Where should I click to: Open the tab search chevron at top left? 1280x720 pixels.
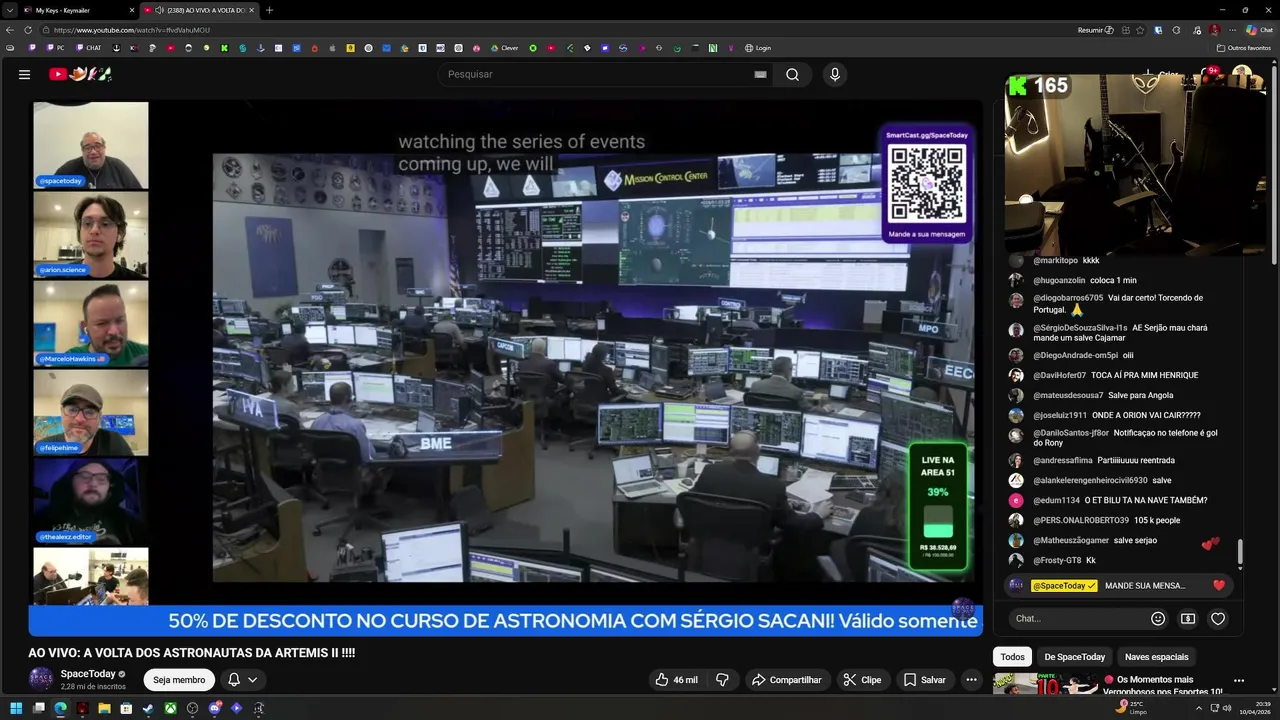pyautogui.click(x=9, y=10)
